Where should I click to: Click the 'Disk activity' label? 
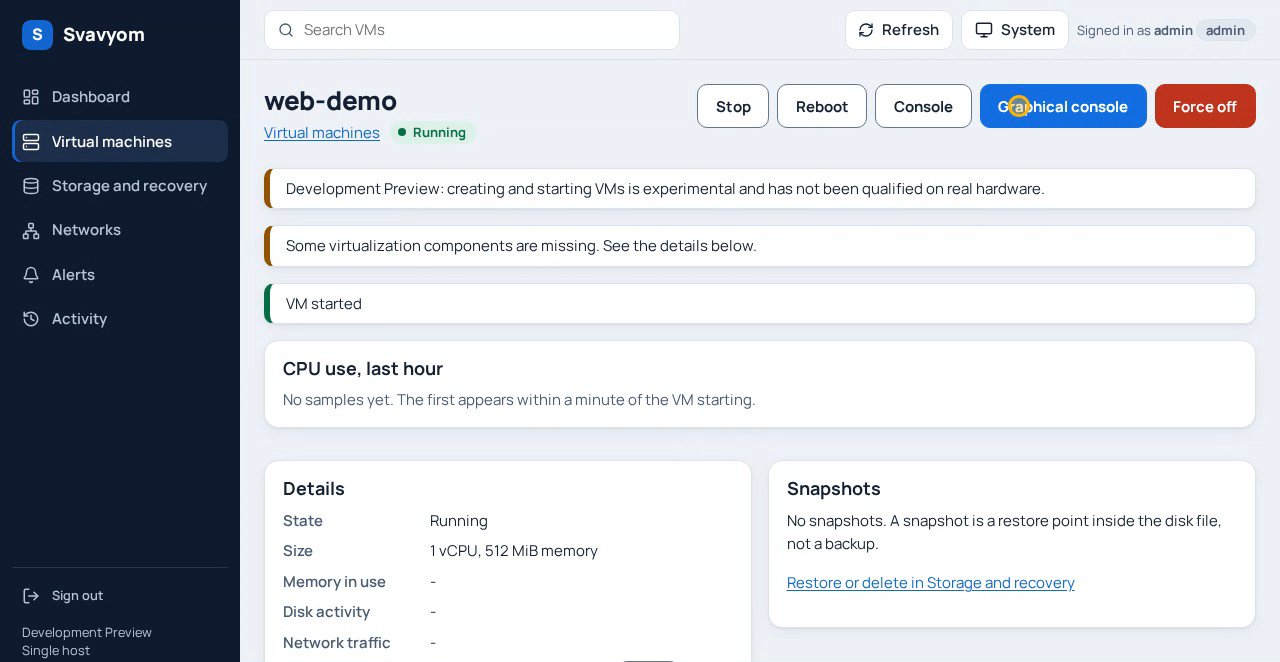coord(326,612)
